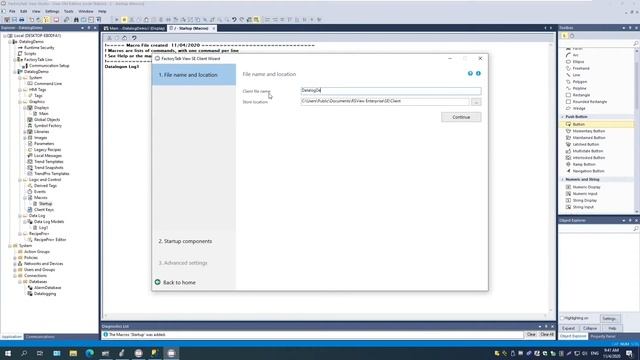Viewport: 640px width, 360px height.
Task: Select the Navigation Button in Toolbox
Action: point(588,171)
